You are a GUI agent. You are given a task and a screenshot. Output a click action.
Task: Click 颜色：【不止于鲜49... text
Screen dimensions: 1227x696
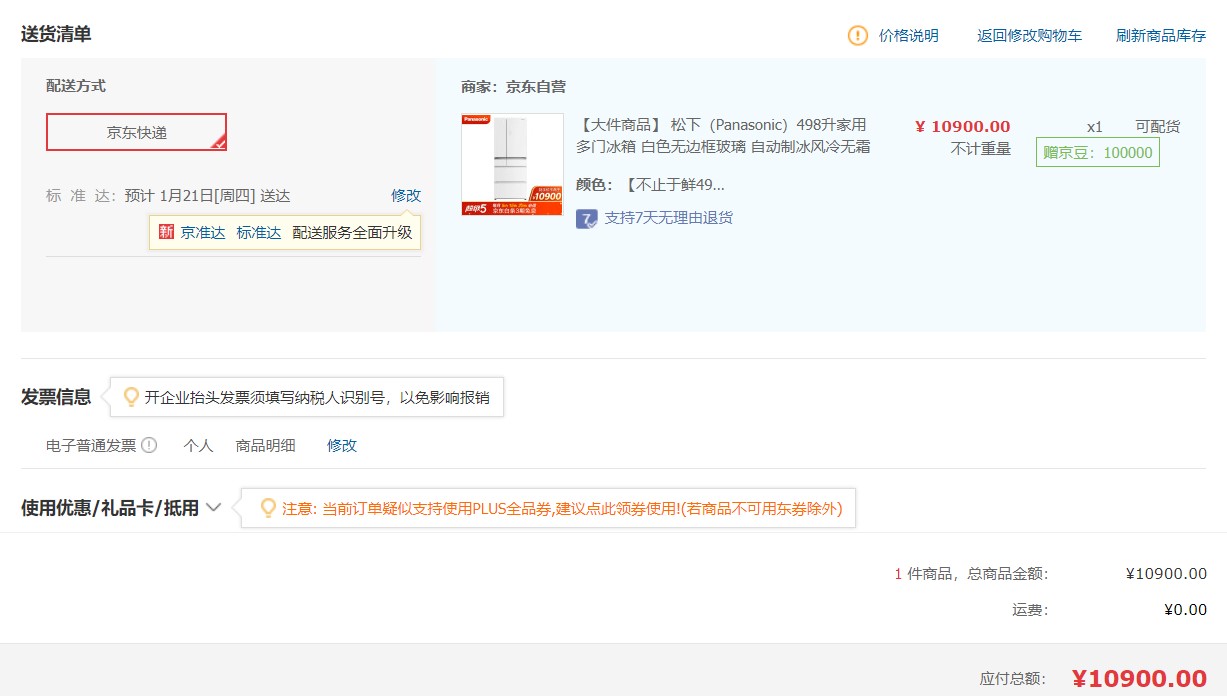650,185
